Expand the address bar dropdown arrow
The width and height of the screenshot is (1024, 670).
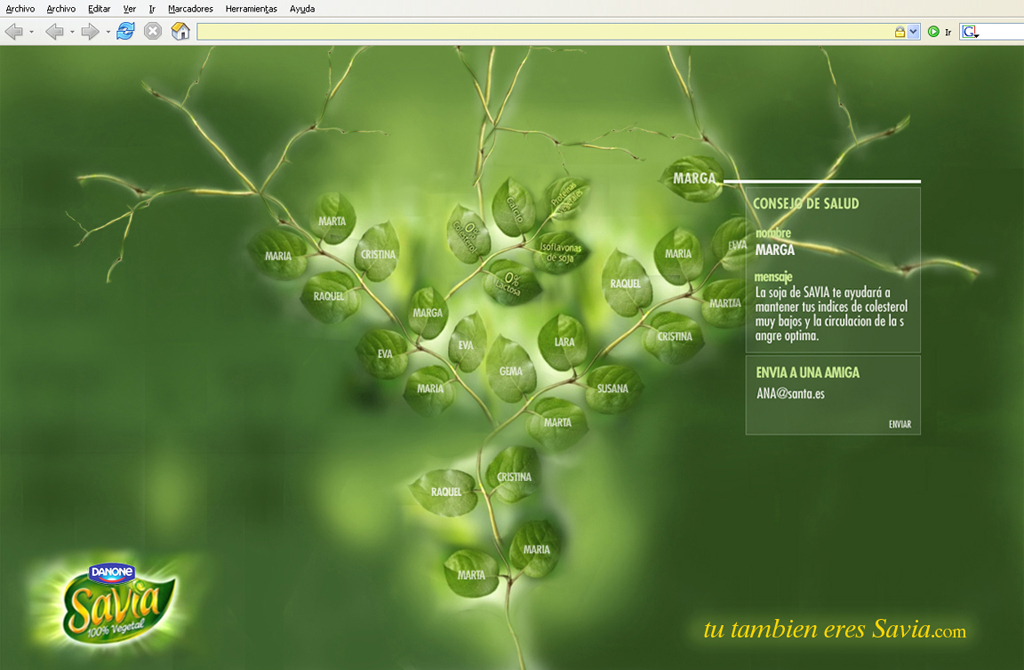pyautogui.click(x=913, y=32)
